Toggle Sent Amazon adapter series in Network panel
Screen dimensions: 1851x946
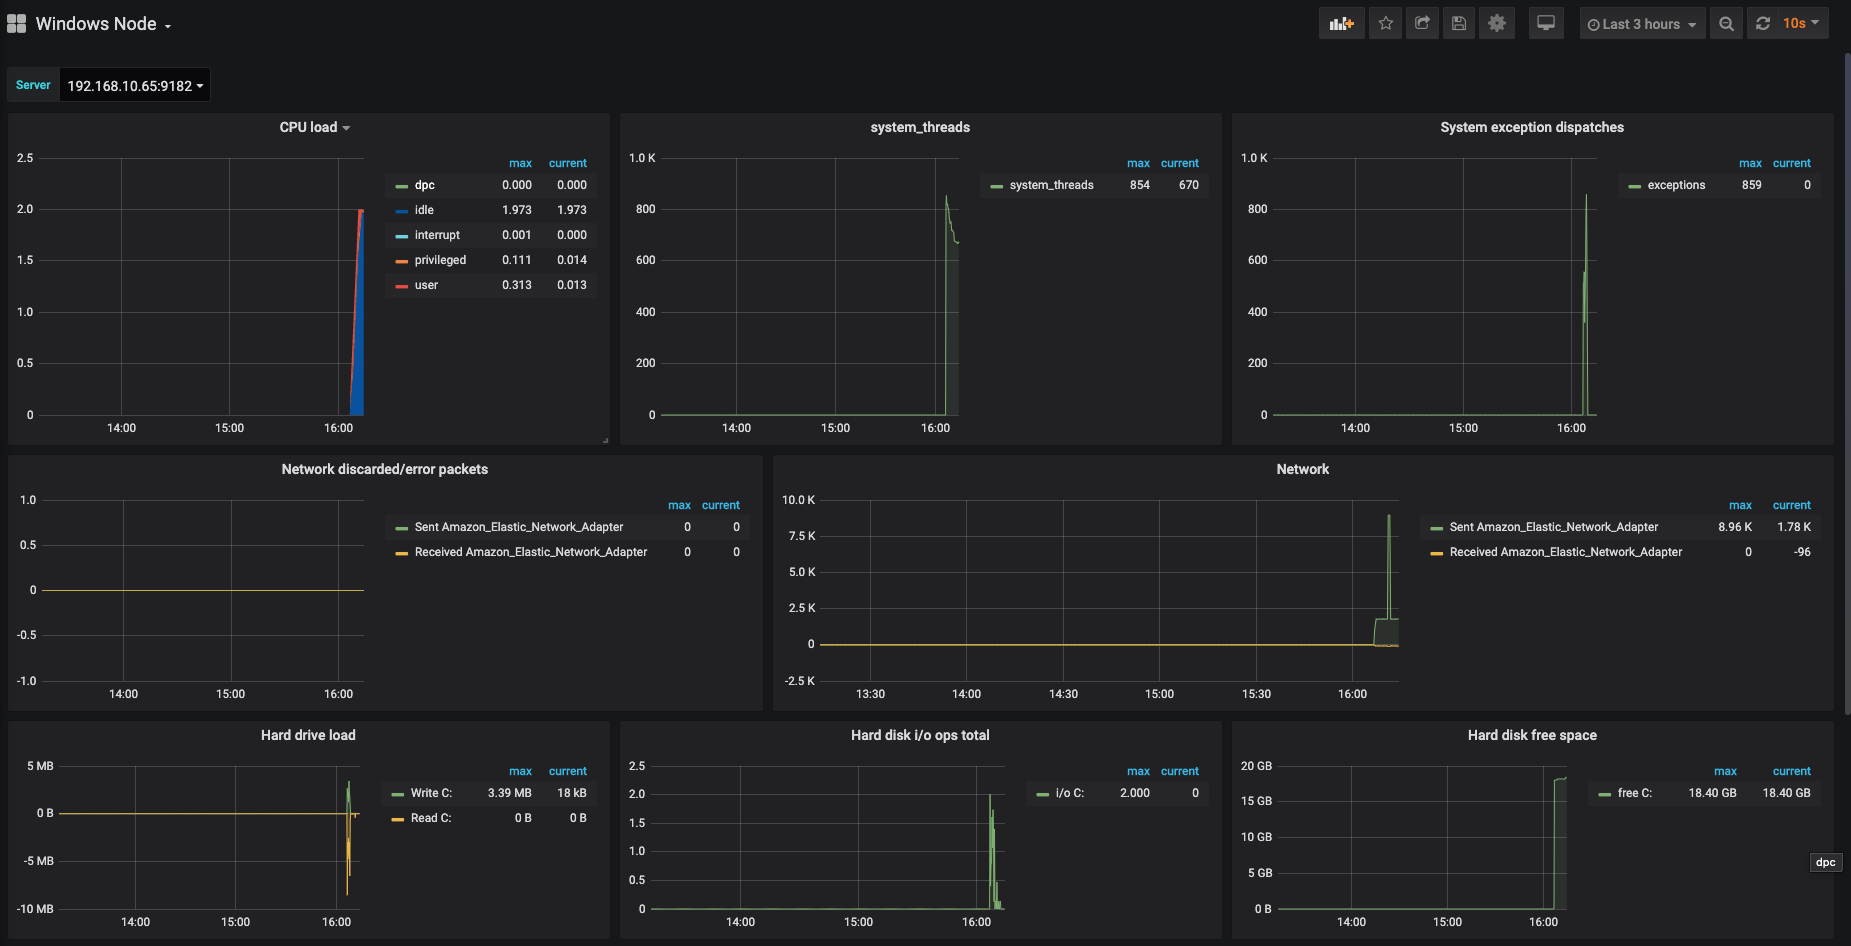1554,527
